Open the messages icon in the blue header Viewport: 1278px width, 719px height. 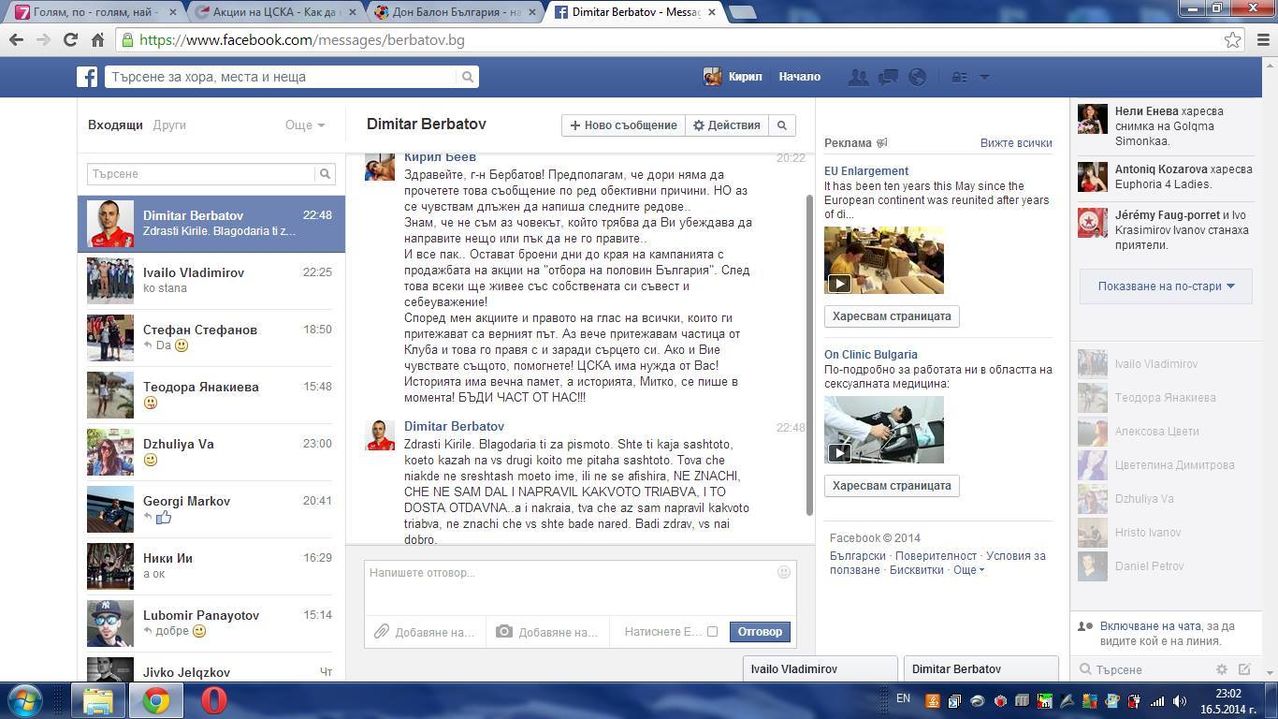[888, 77]
